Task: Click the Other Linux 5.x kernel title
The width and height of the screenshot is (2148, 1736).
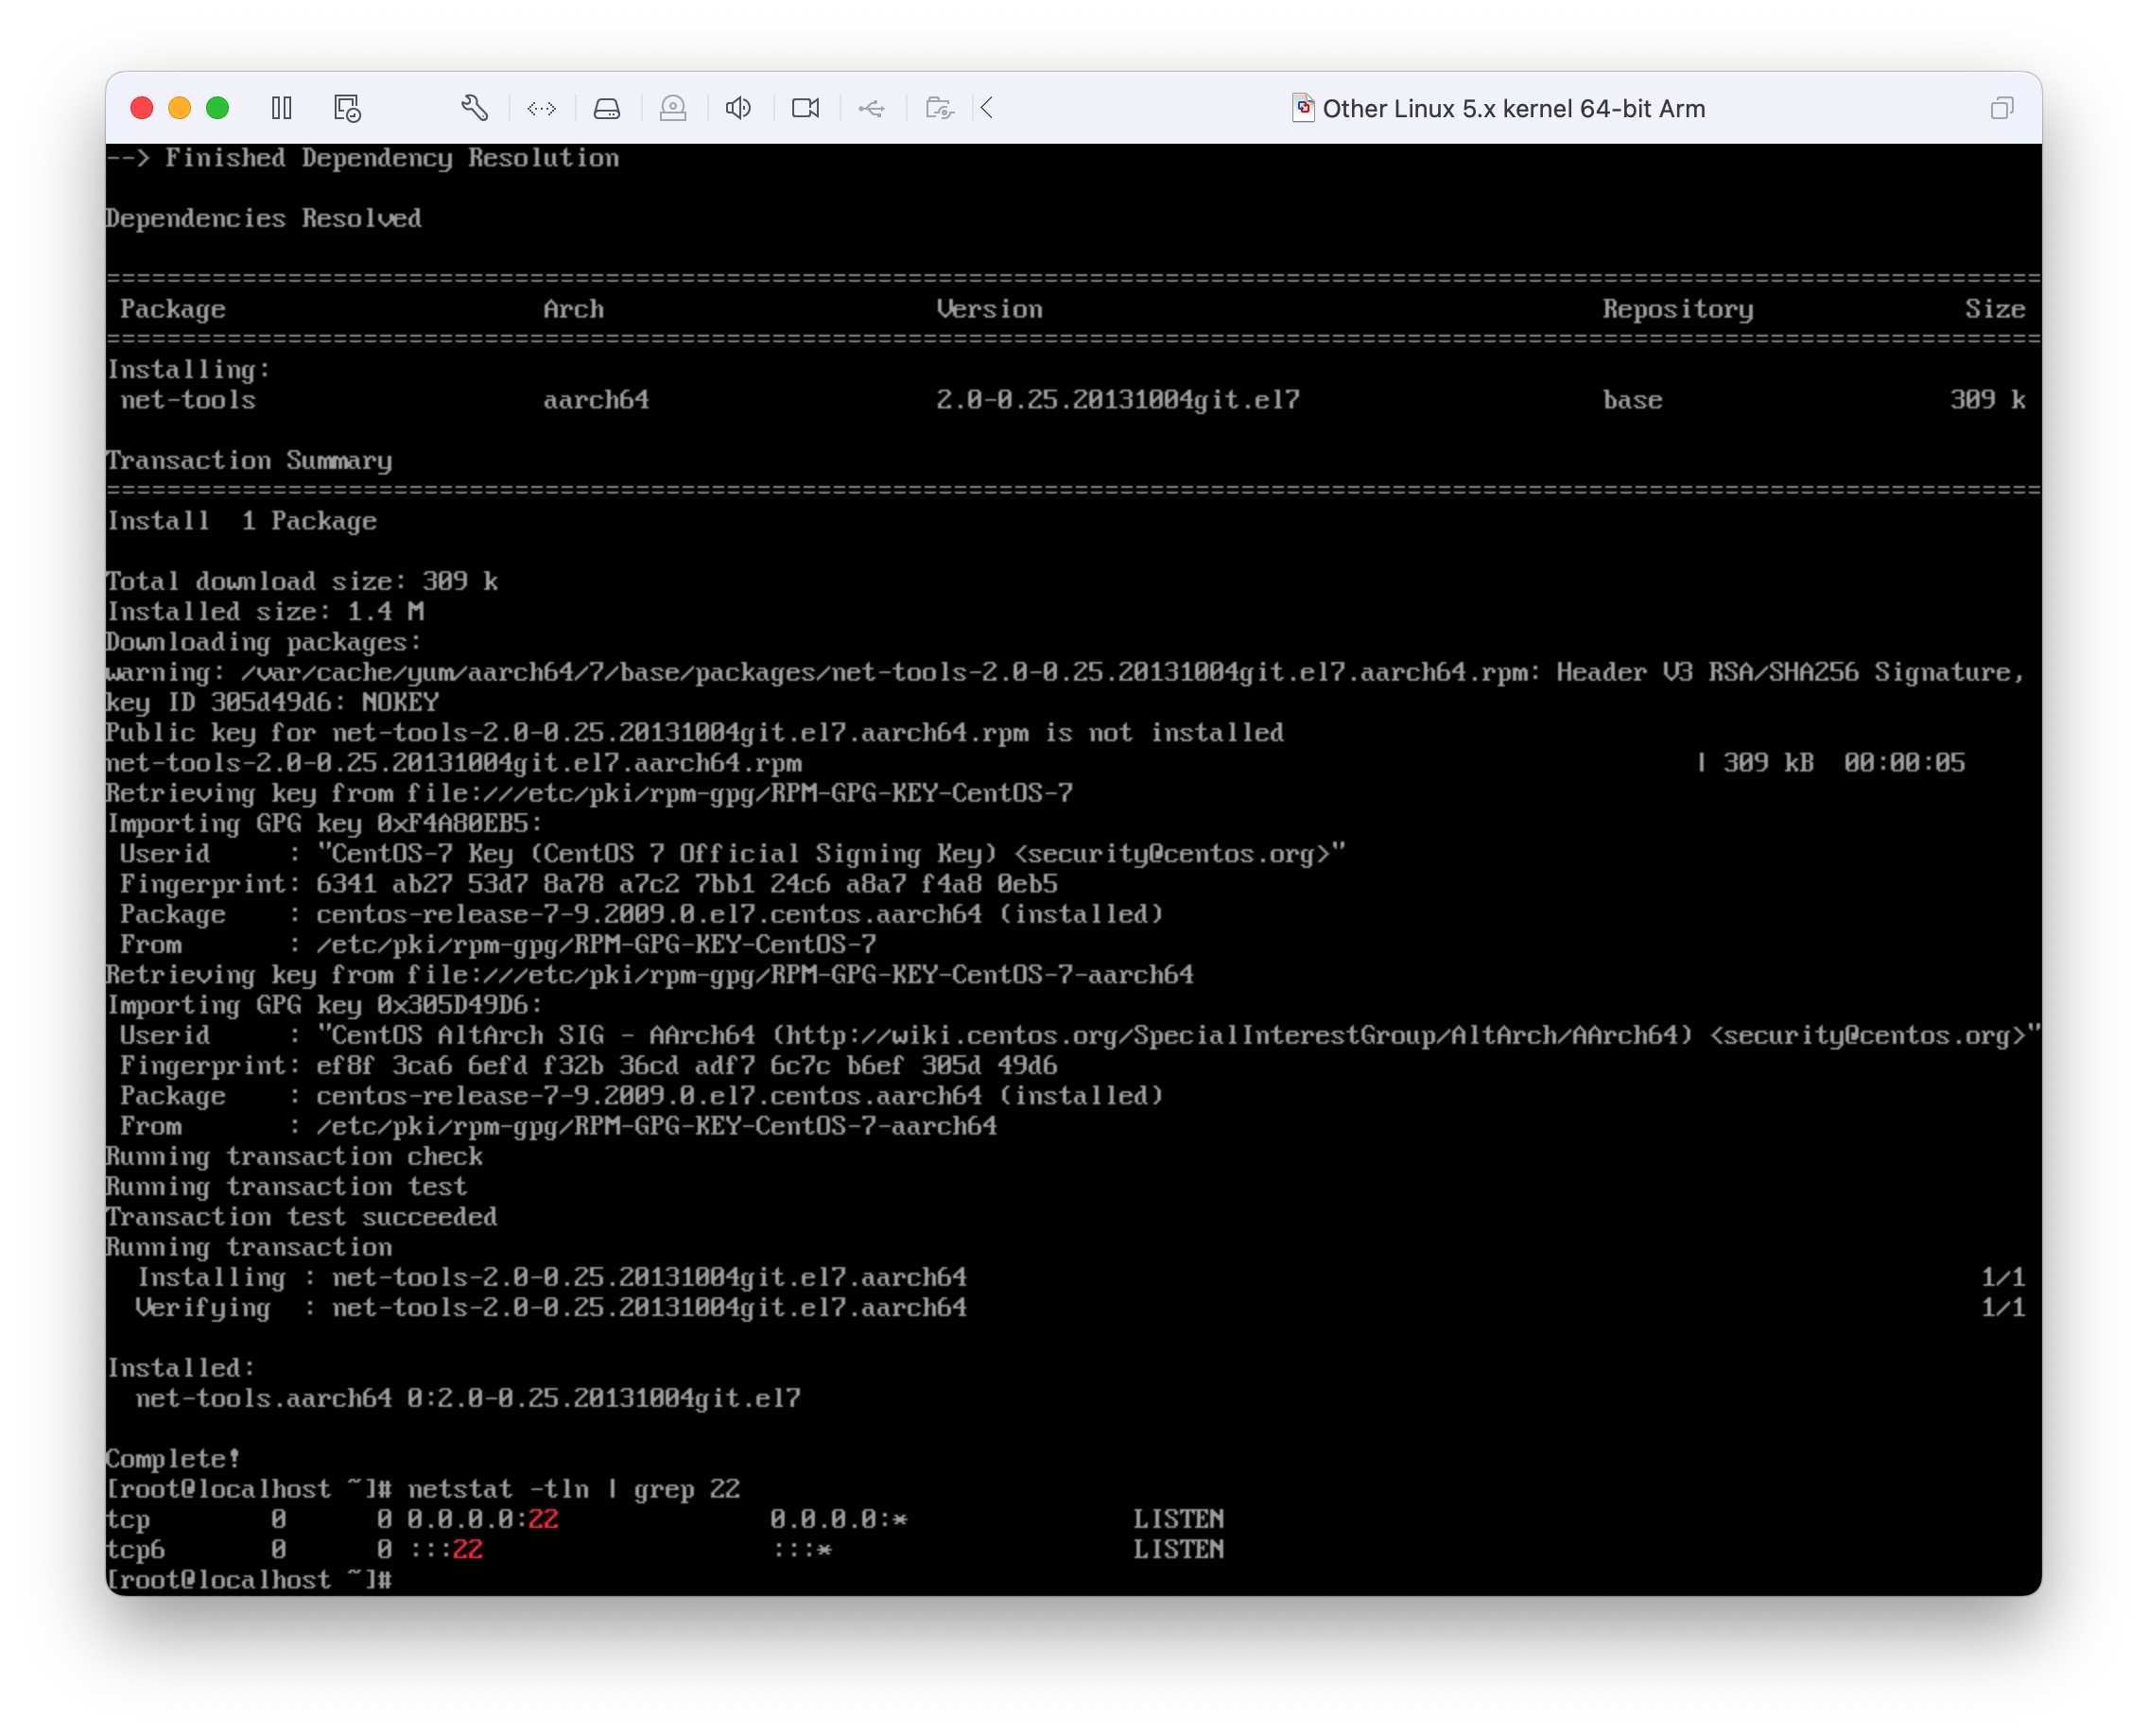Action: click(x=1513, y=108)
